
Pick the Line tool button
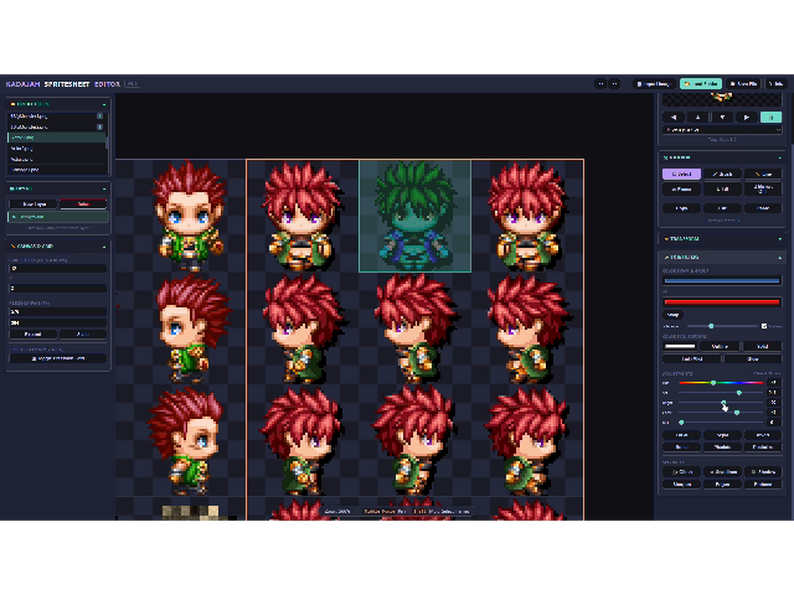[763, 174]
